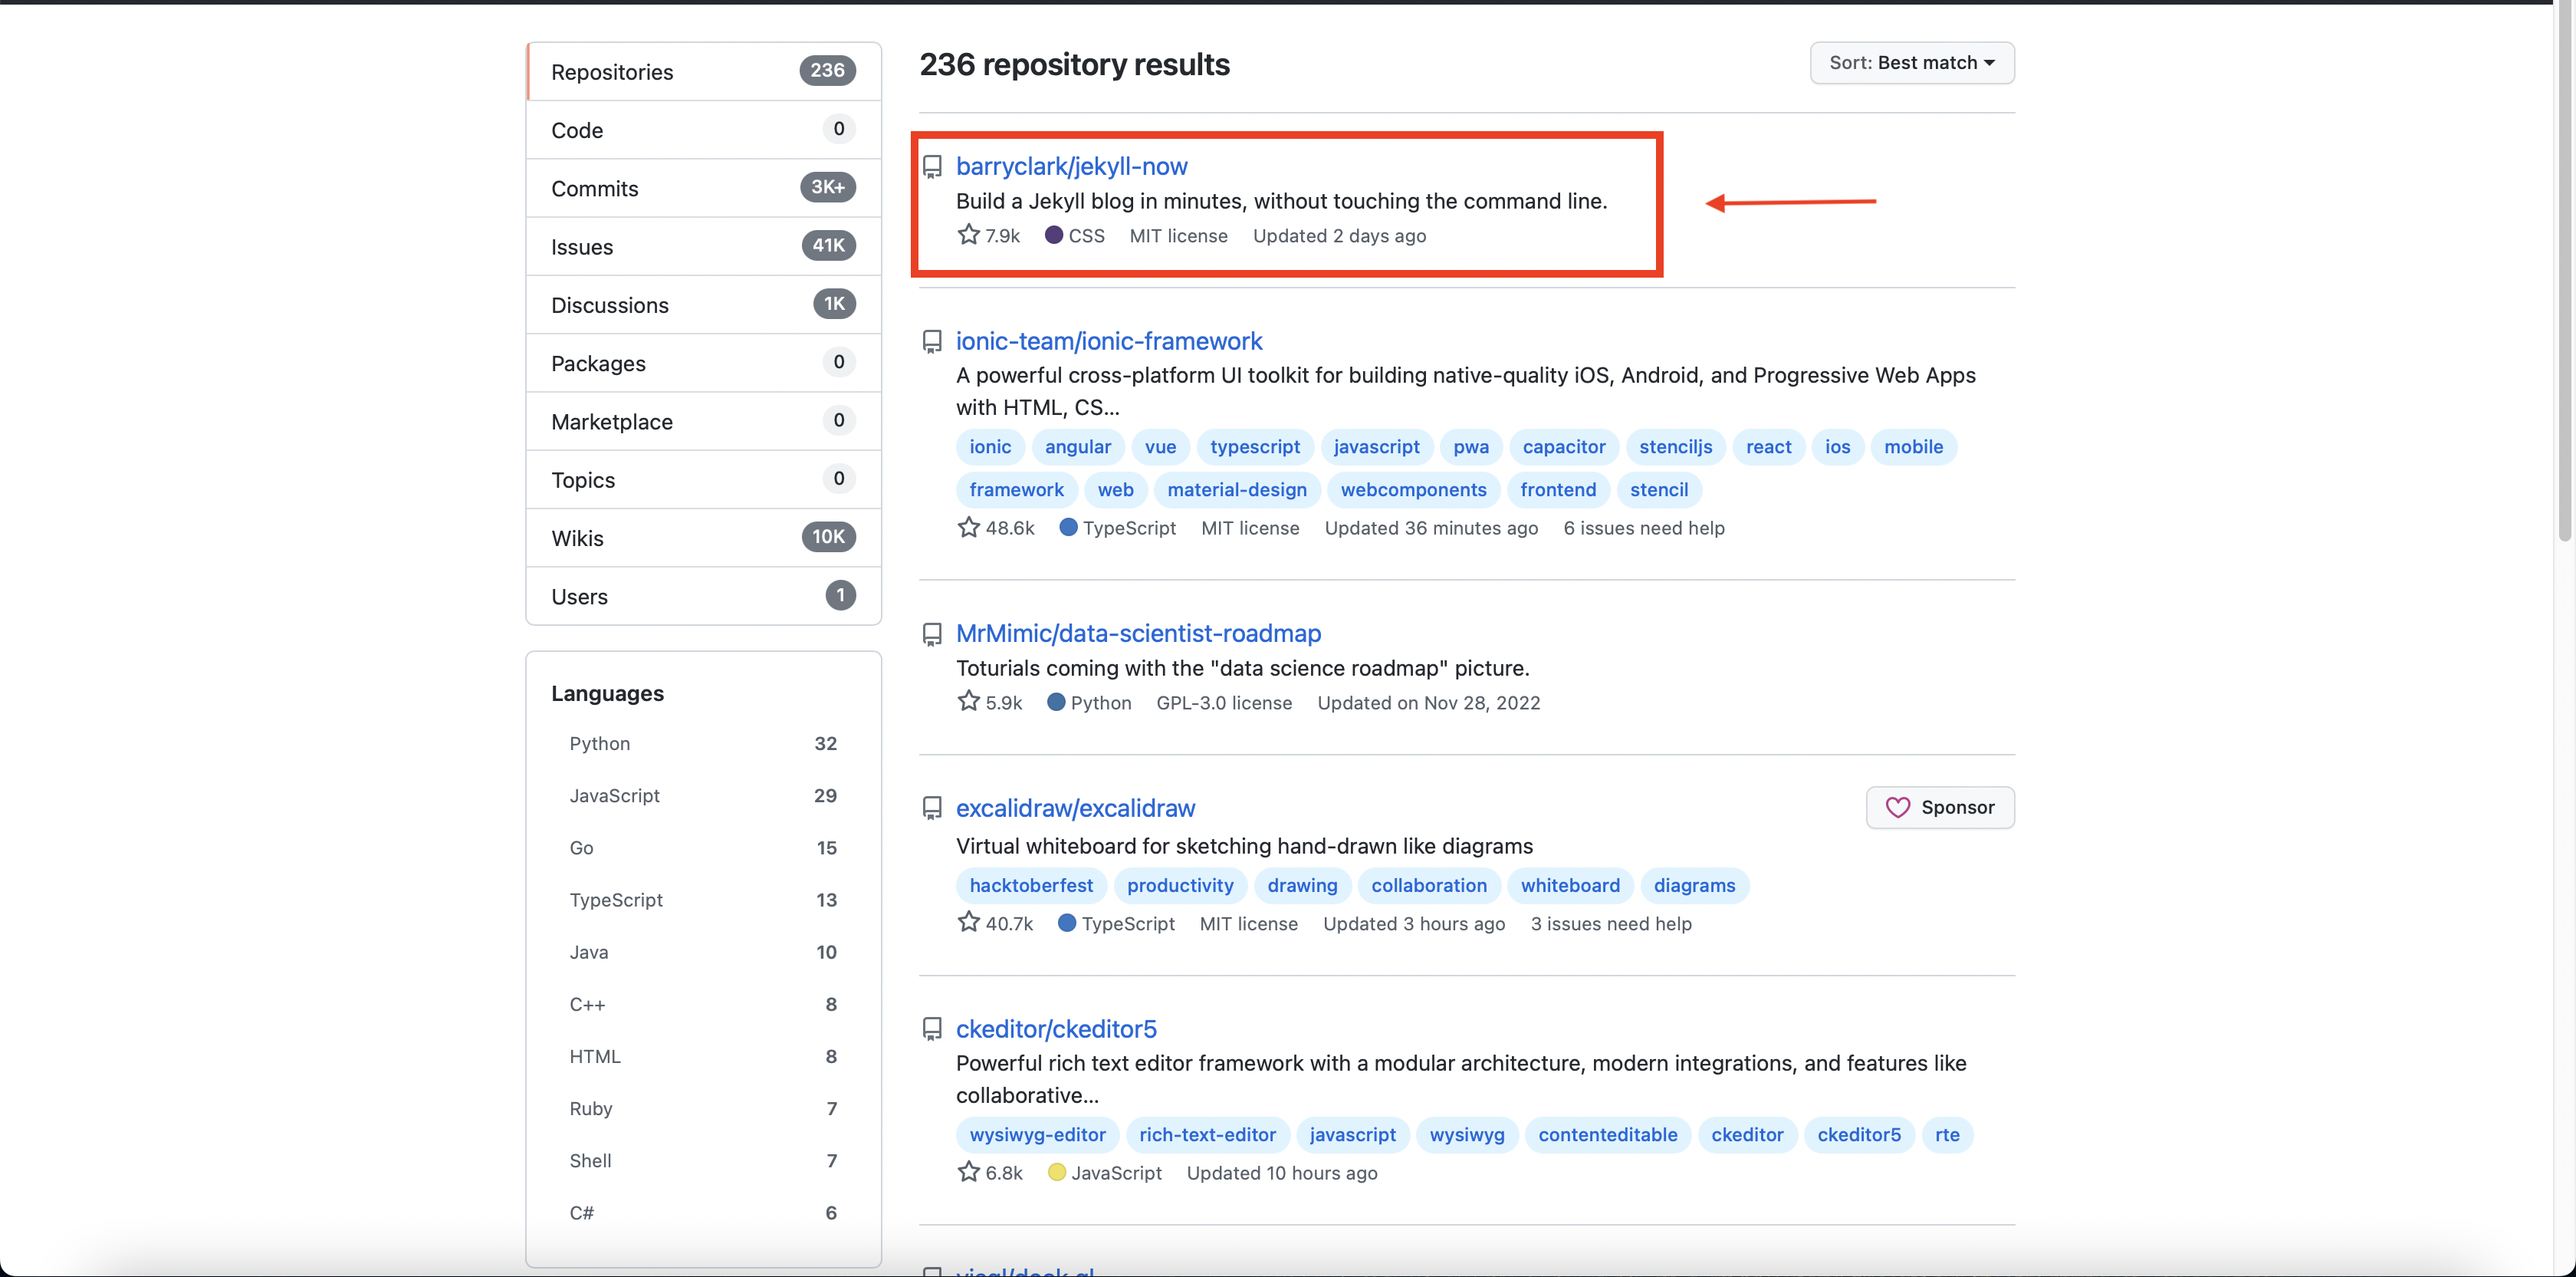The height and width of the screenshot is (1277, 2576).
Task: Click the wysiwyg-editor topic tag
Action: tap(1037, 1134)
